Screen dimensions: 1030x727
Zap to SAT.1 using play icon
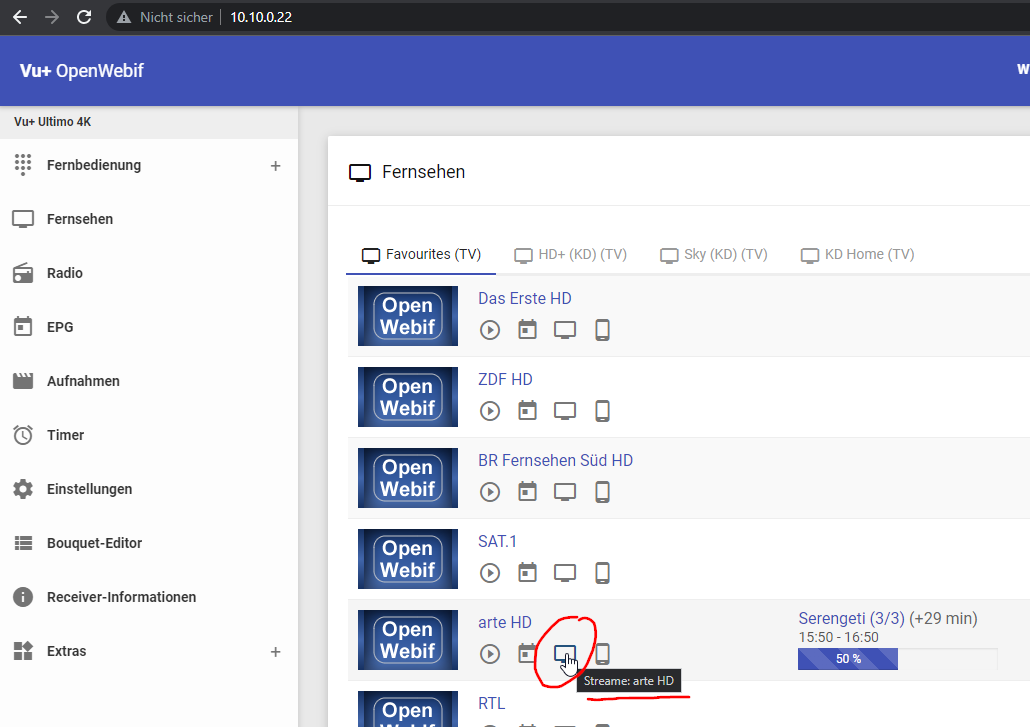coord(490,573)
